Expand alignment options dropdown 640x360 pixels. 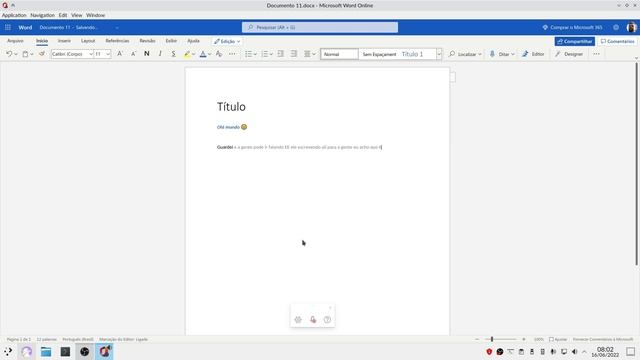tap(314, 54)
